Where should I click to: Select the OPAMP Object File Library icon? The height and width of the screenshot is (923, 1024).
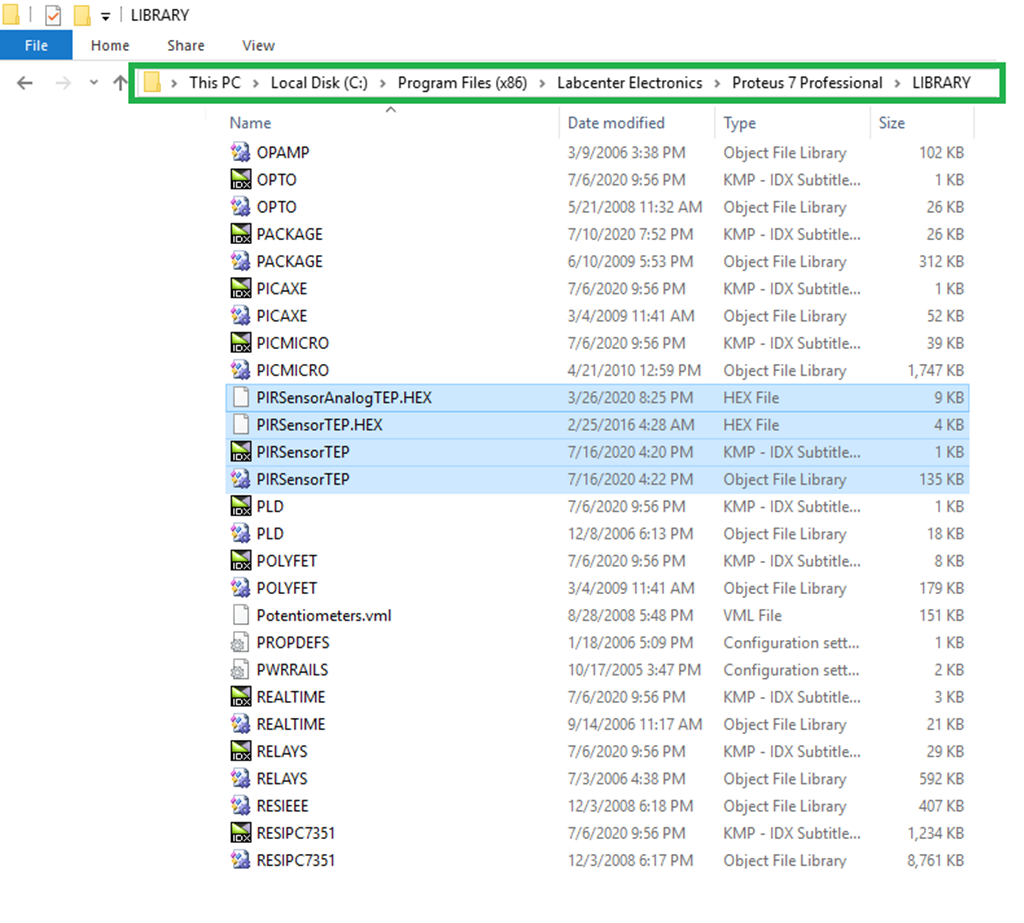tap(240, 153)
